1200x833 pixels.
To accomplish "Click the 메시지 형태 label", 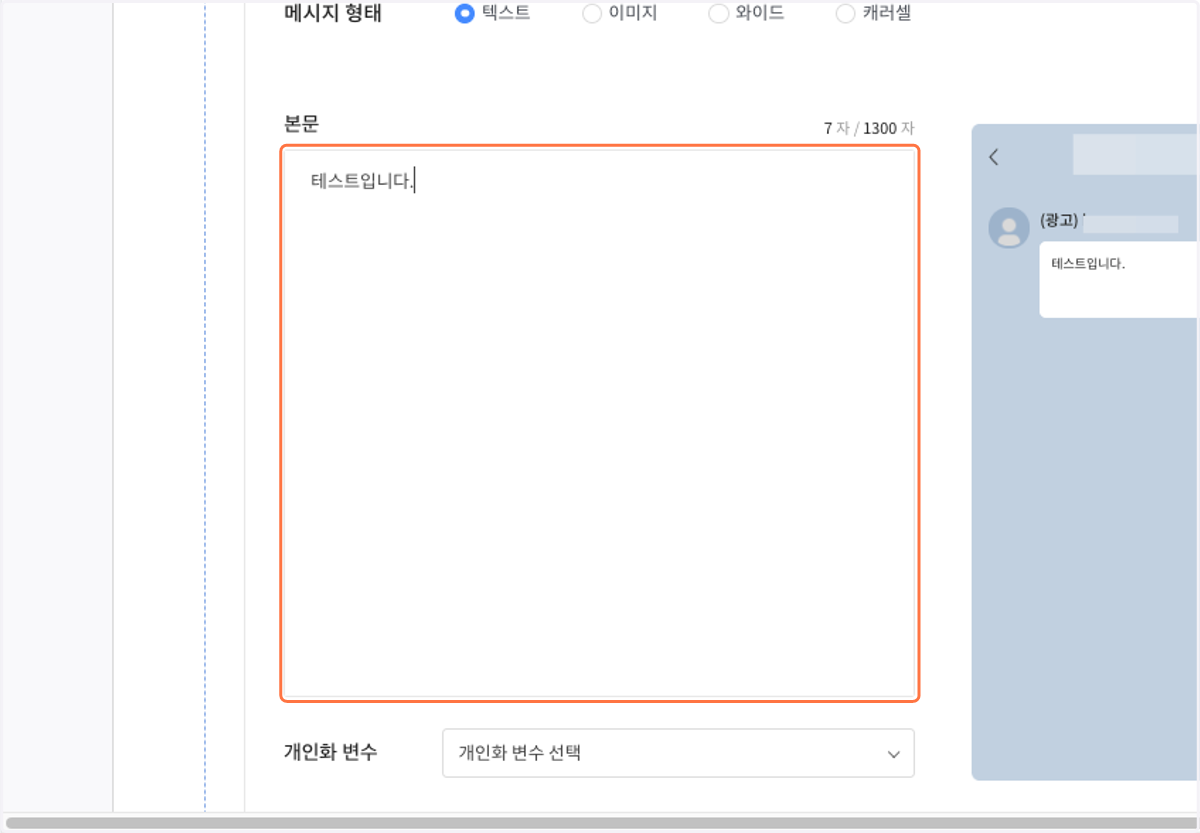I will pyautogui.click(x=333, y=14).
